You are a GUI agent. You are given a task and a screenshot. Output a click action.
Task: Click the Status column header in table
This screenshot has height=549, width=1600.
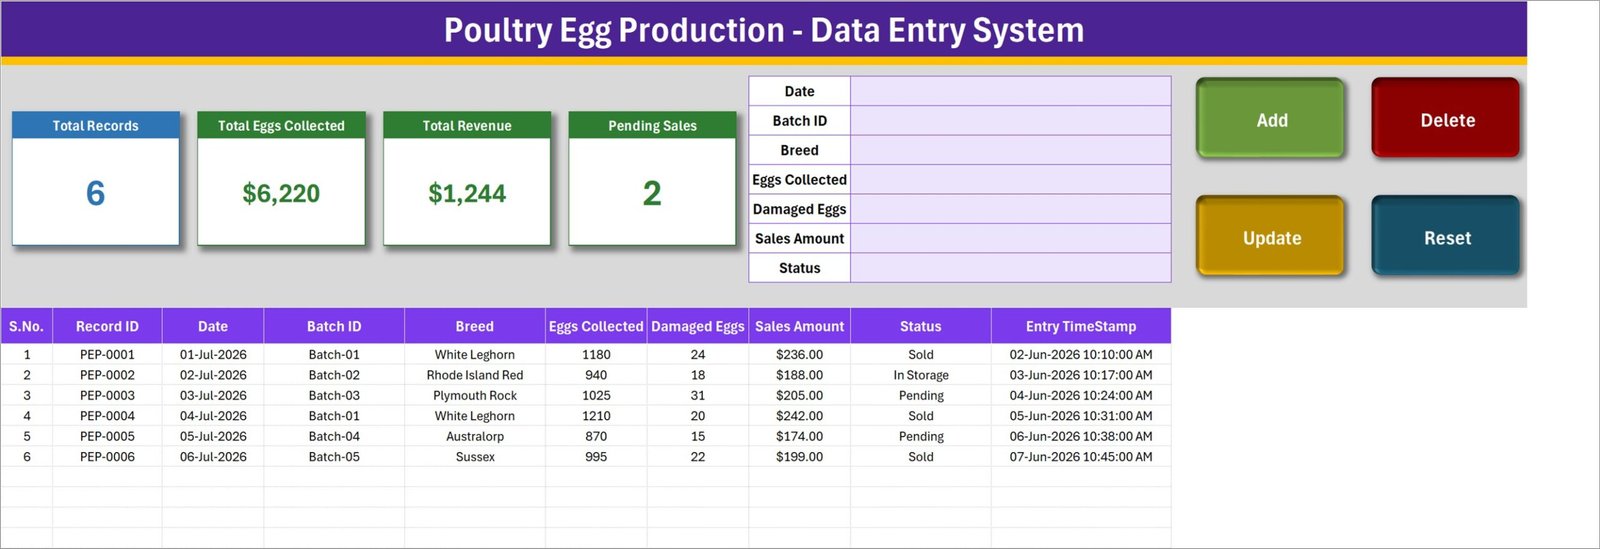(x=921, y=326)
